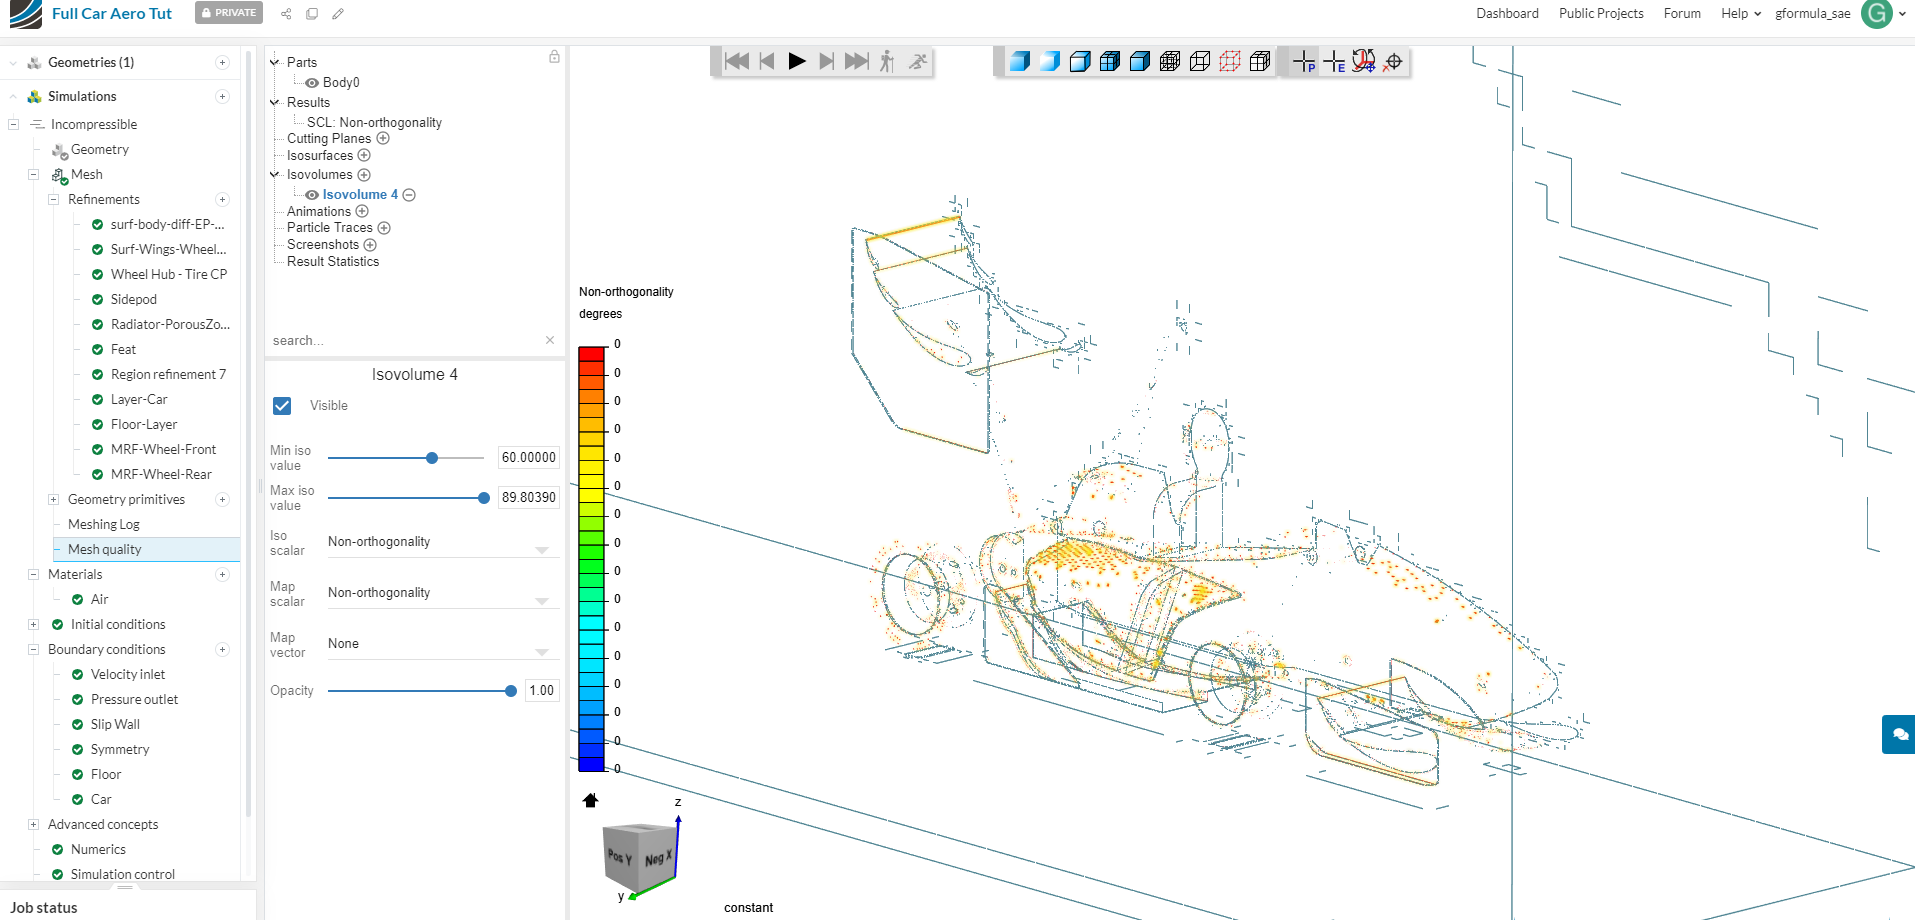Click the Opacity slider handle
1915x920 pixels.
[x=511, y=691]
